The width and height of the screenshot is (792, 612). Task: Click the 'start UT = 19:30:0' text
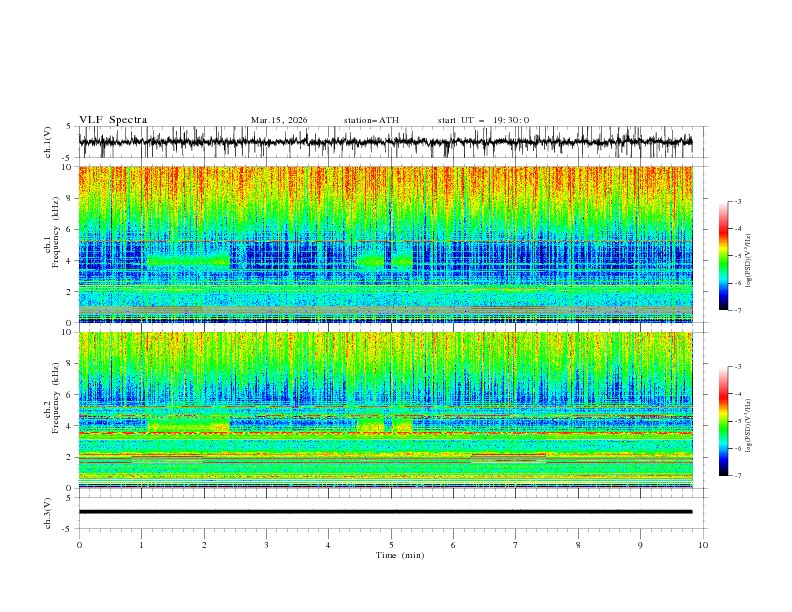click(483, 120)
